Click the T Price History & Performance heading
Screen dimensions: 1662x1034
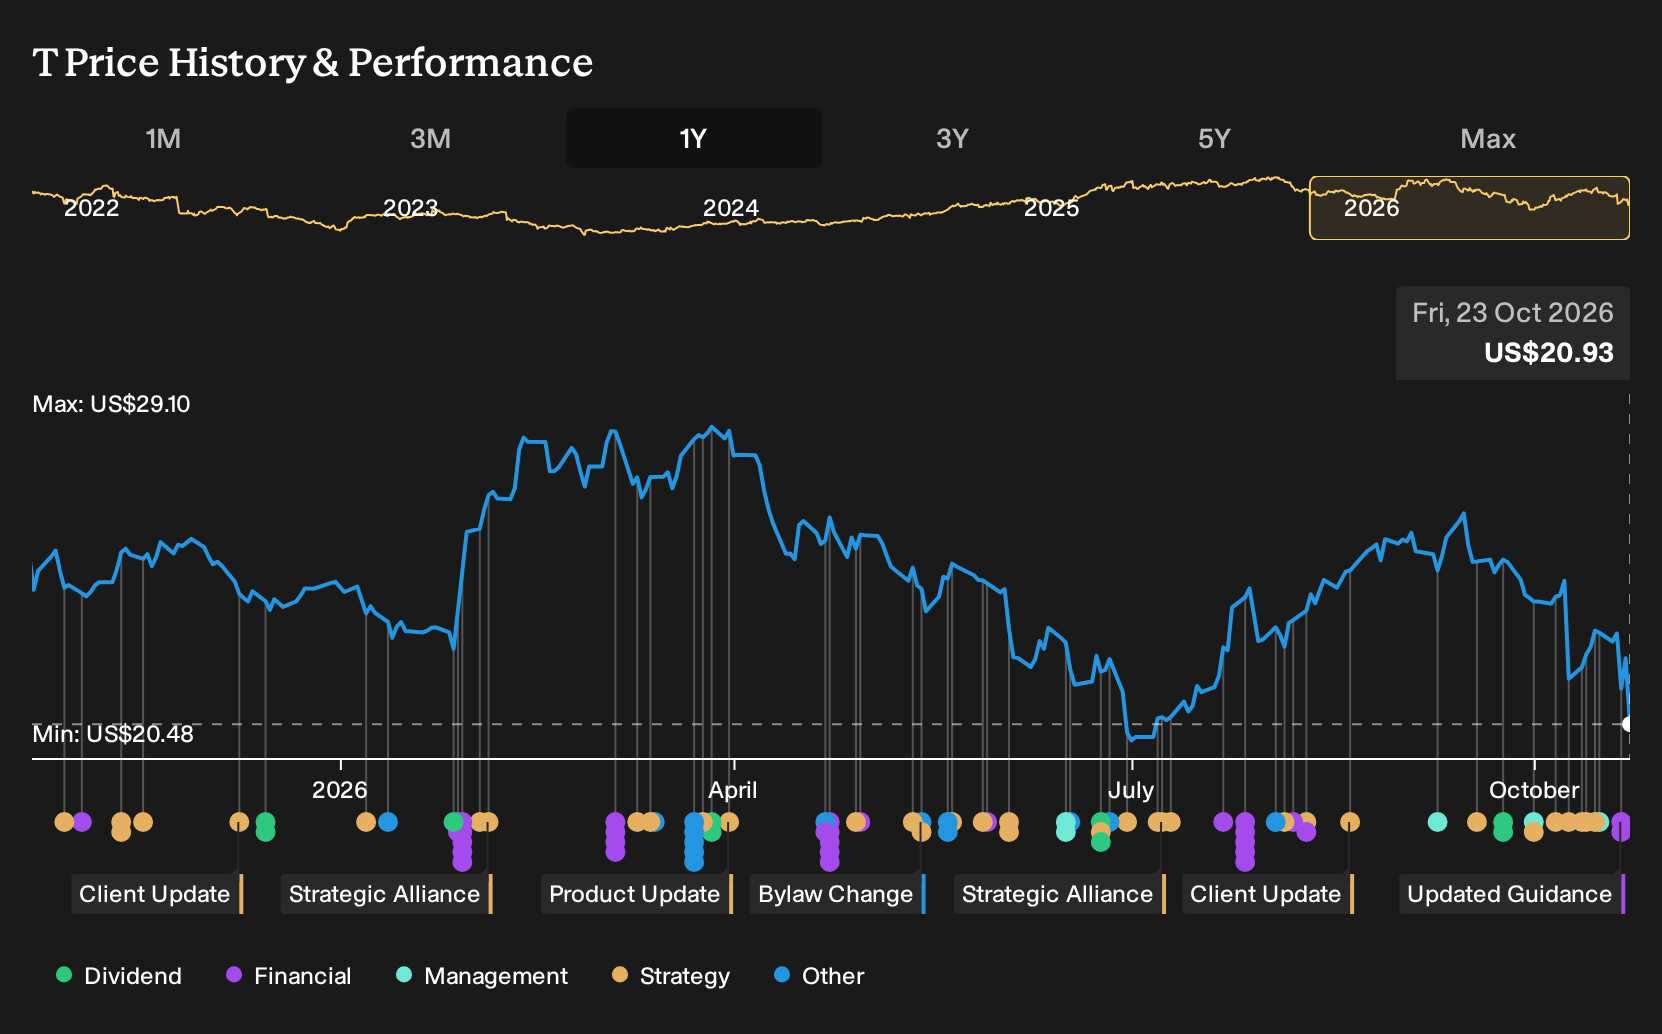(313, 62)
